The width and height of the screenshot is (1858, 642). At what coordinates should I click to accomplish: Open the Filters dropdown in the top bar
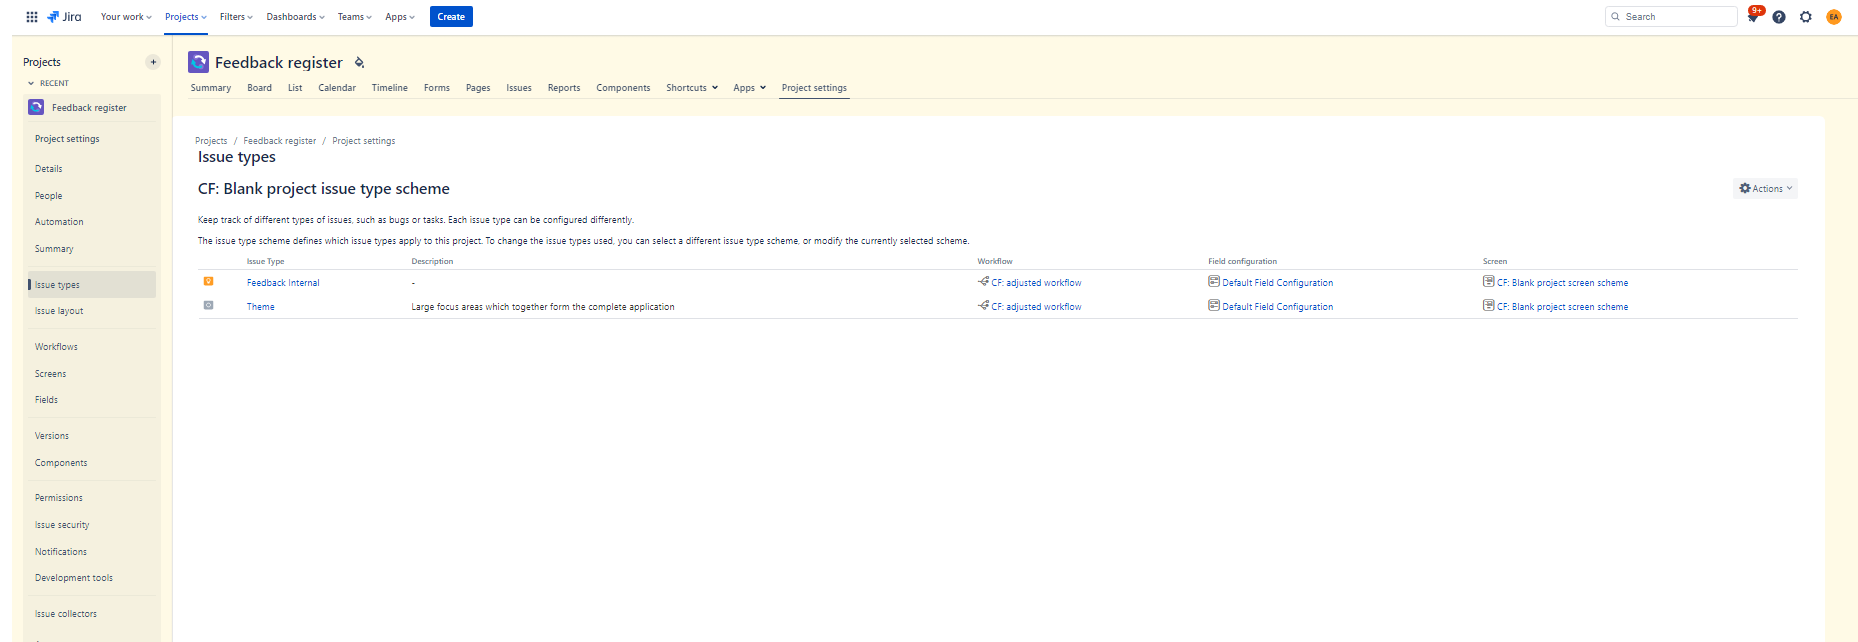pos(236,17)
